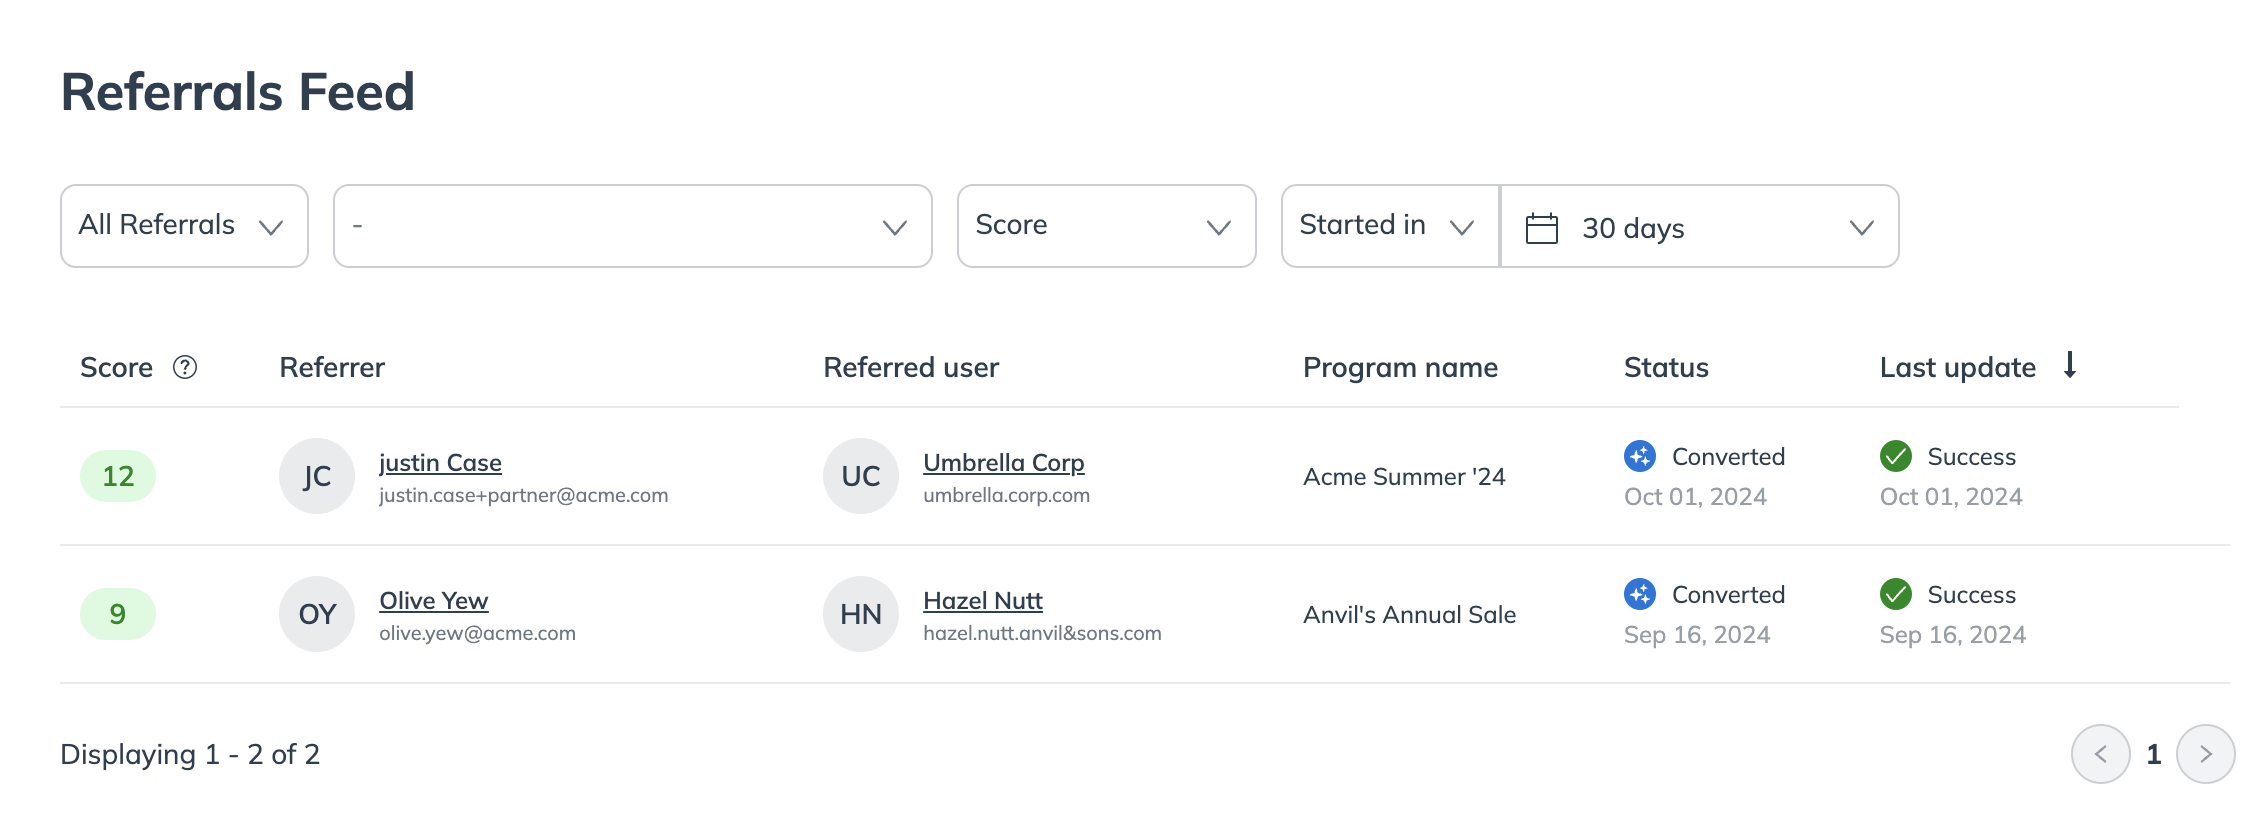Click the score badge showing 12
This screenshot has width=2266, height=838.
coord(118,476)
